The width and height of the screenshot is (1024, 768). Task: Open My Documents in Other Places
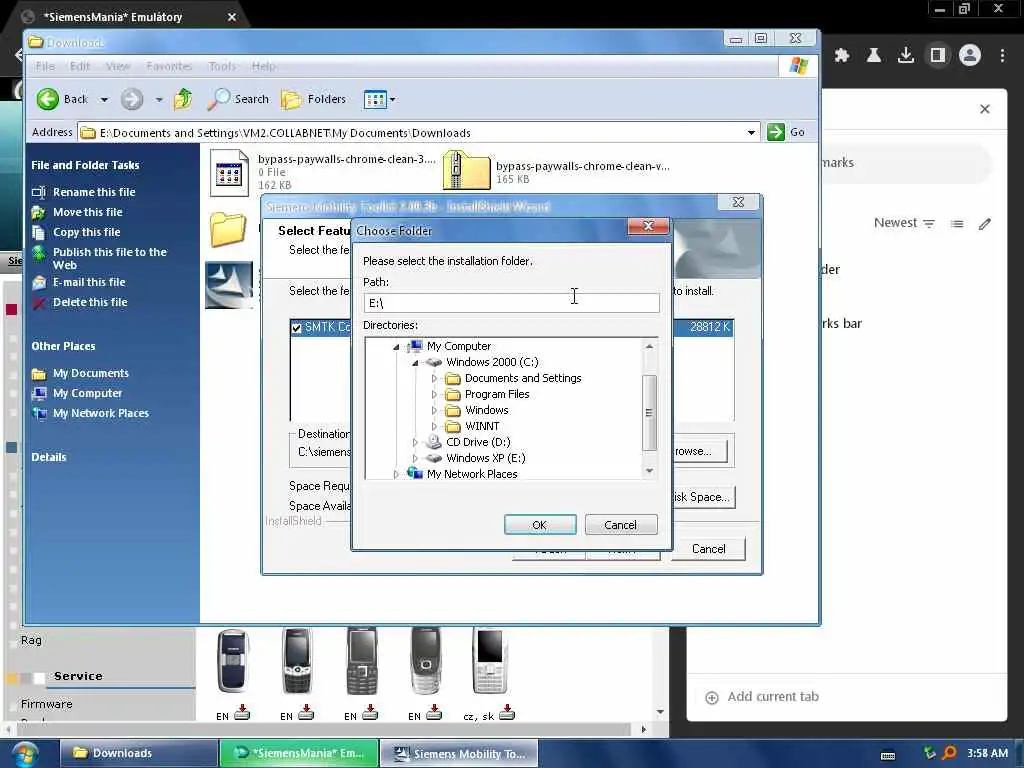pyautogui.click(x=91, y=374)
